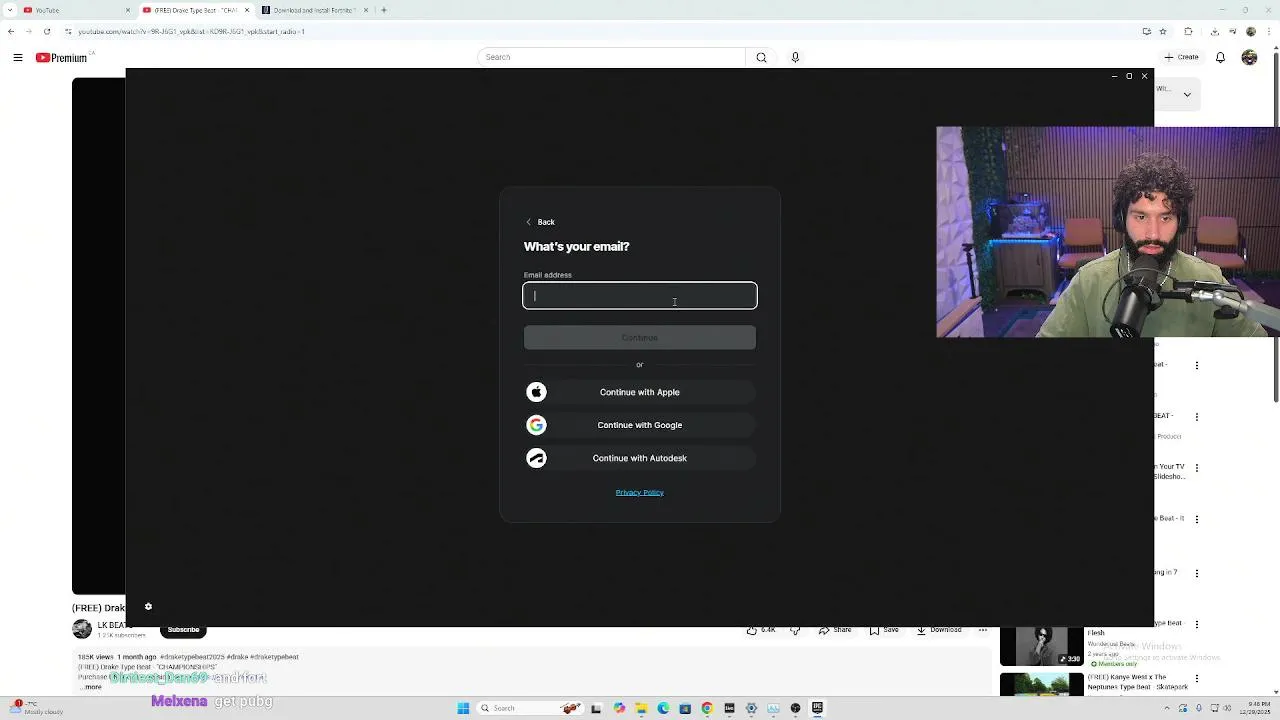Open the YouTube notifications bell
This screenshot has width=1280, height=720.
1220,57
